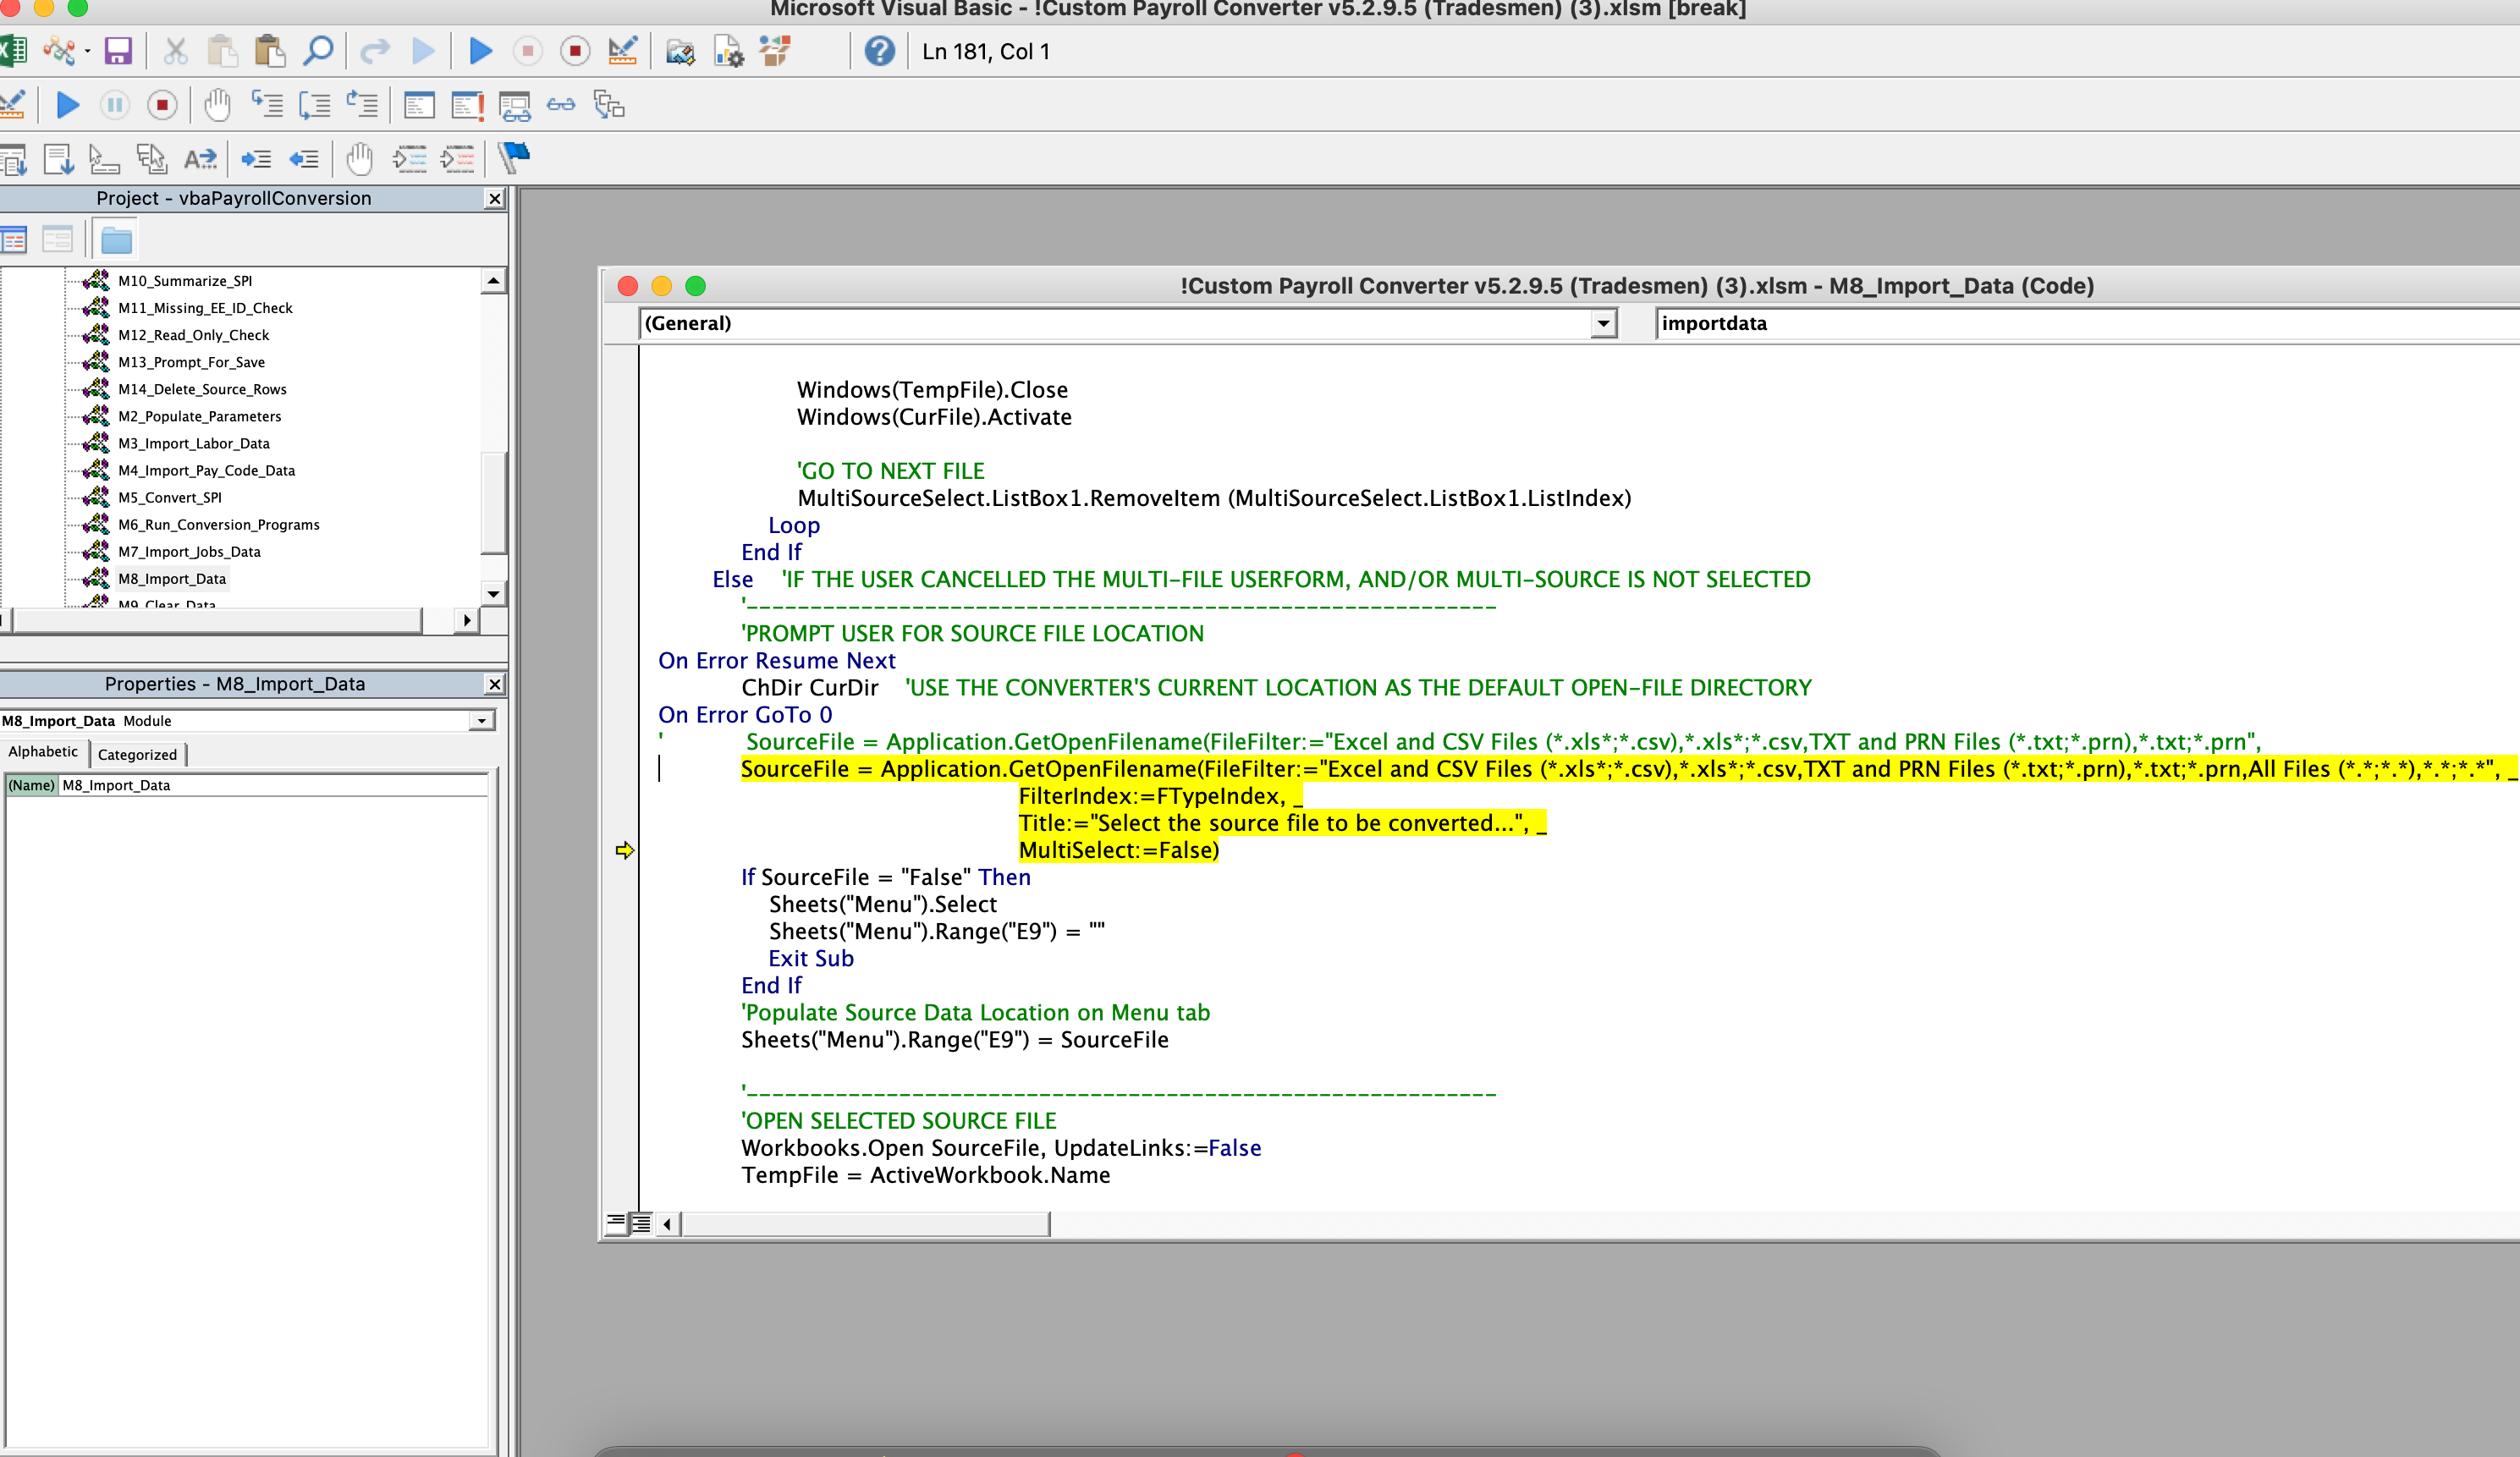The height and width of the screenshot is (1457, 2520).
Task: Open Quick Watch glasses icon
Action: [x=561, y=105]
